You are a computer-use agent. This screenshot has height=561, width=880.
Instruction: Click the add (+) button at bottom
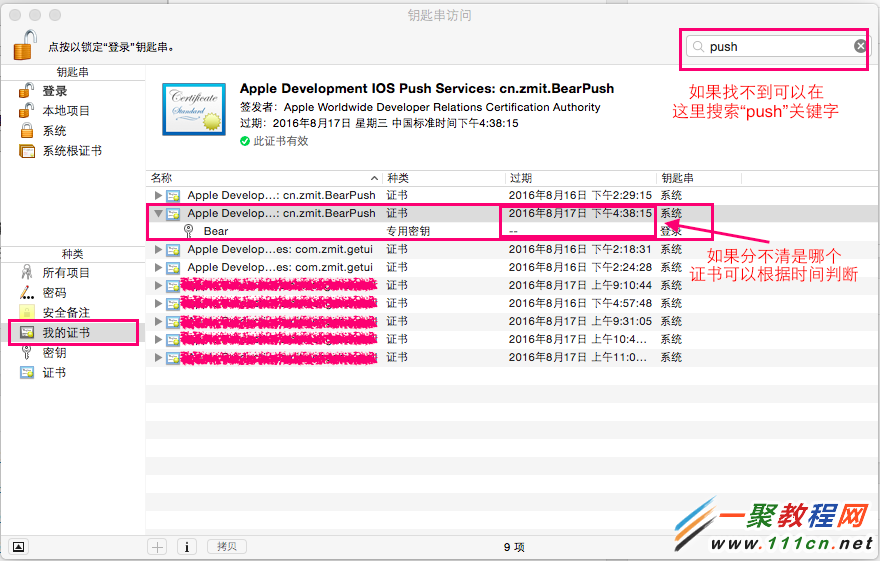pyautogui.click(x=157, y=546)
